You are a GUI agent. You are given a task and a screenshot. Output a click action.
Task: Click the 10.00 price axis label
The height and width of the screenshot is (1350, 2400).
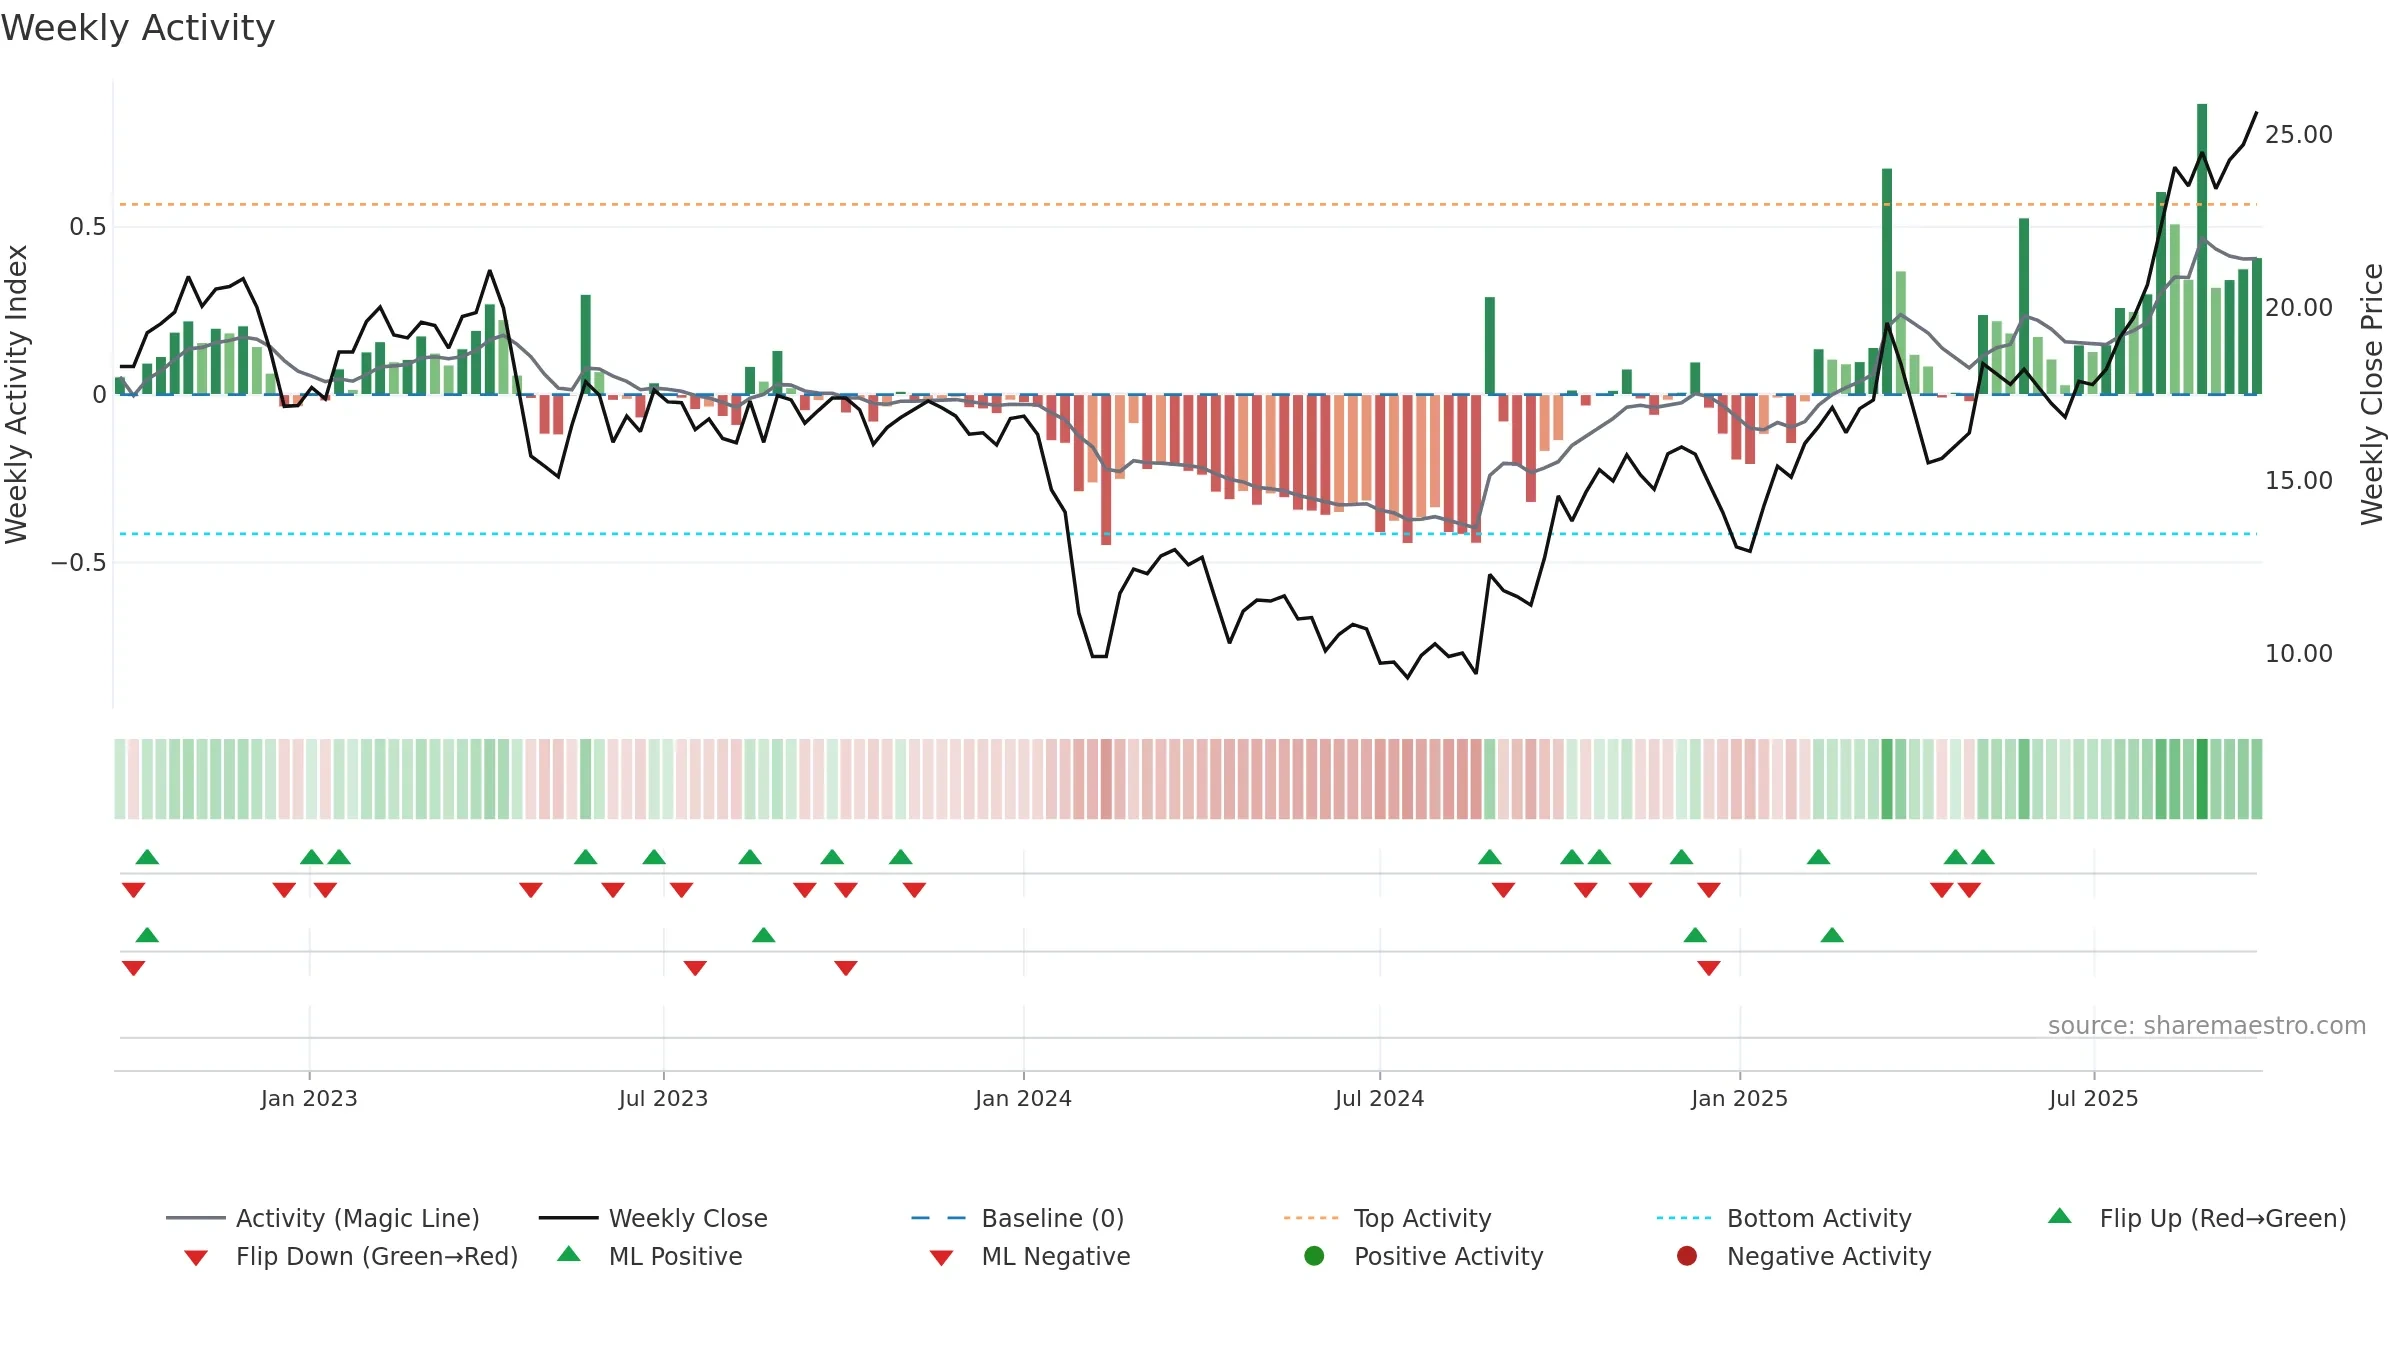(x=2299, y=654)
